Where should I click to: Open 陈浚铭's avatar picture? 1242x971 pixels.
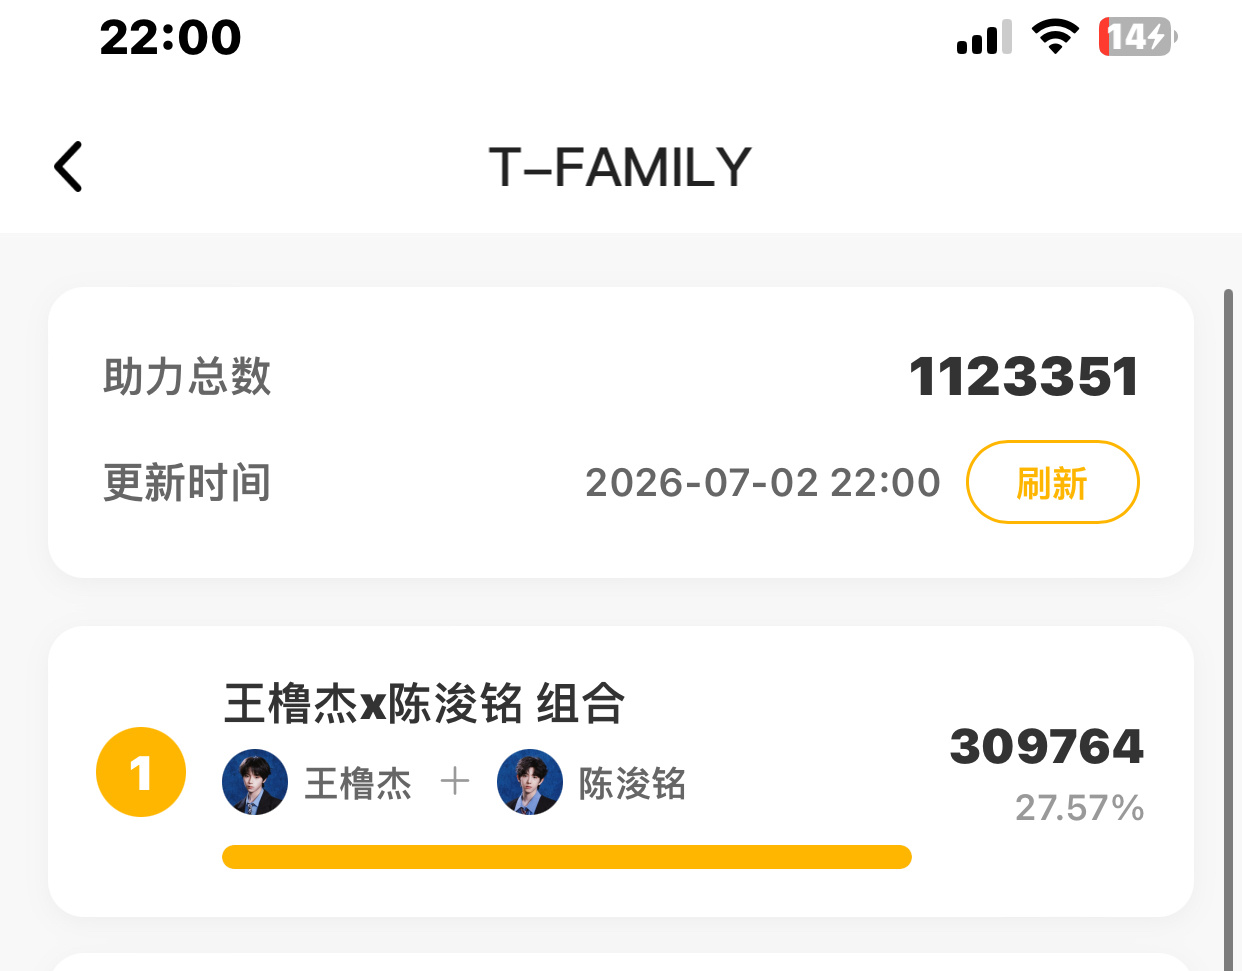coord(530,782)
